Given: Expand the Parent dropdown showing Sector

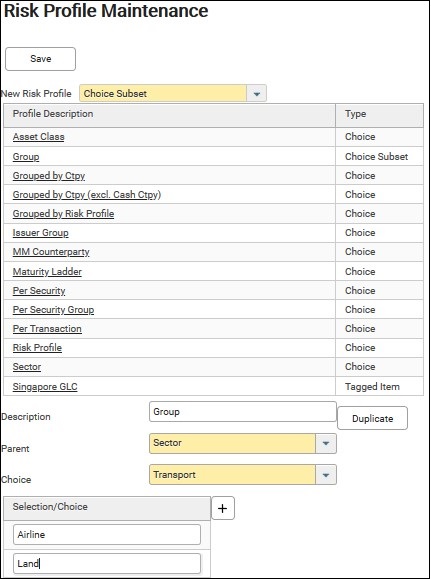Looking at the screenshot, I should point(326,443).
